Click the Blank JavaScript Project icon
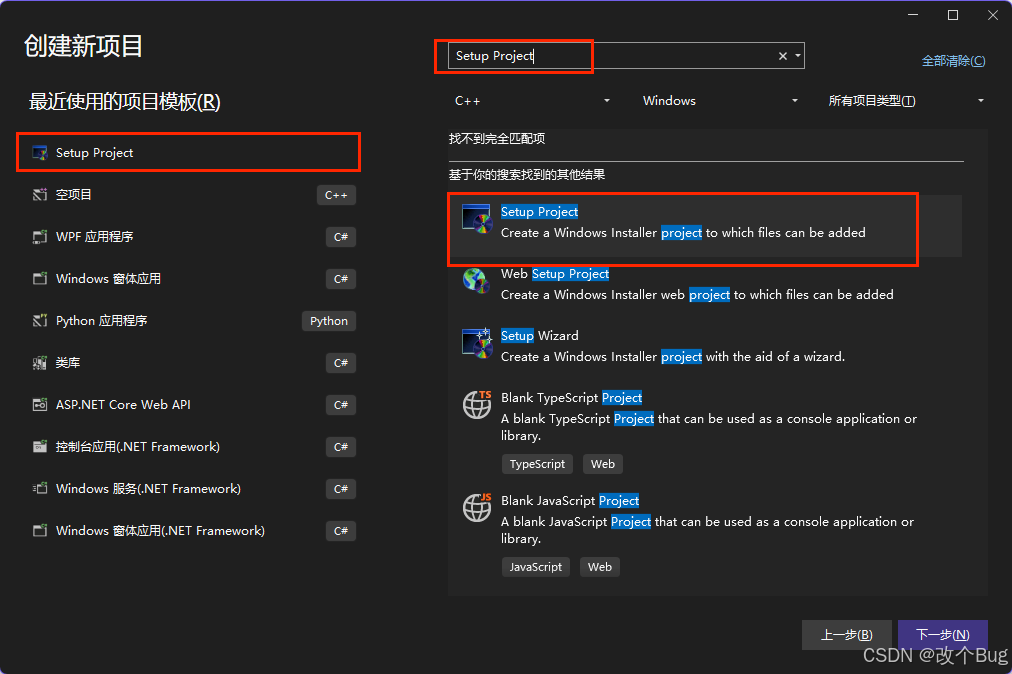 click(x=477, y=507)
